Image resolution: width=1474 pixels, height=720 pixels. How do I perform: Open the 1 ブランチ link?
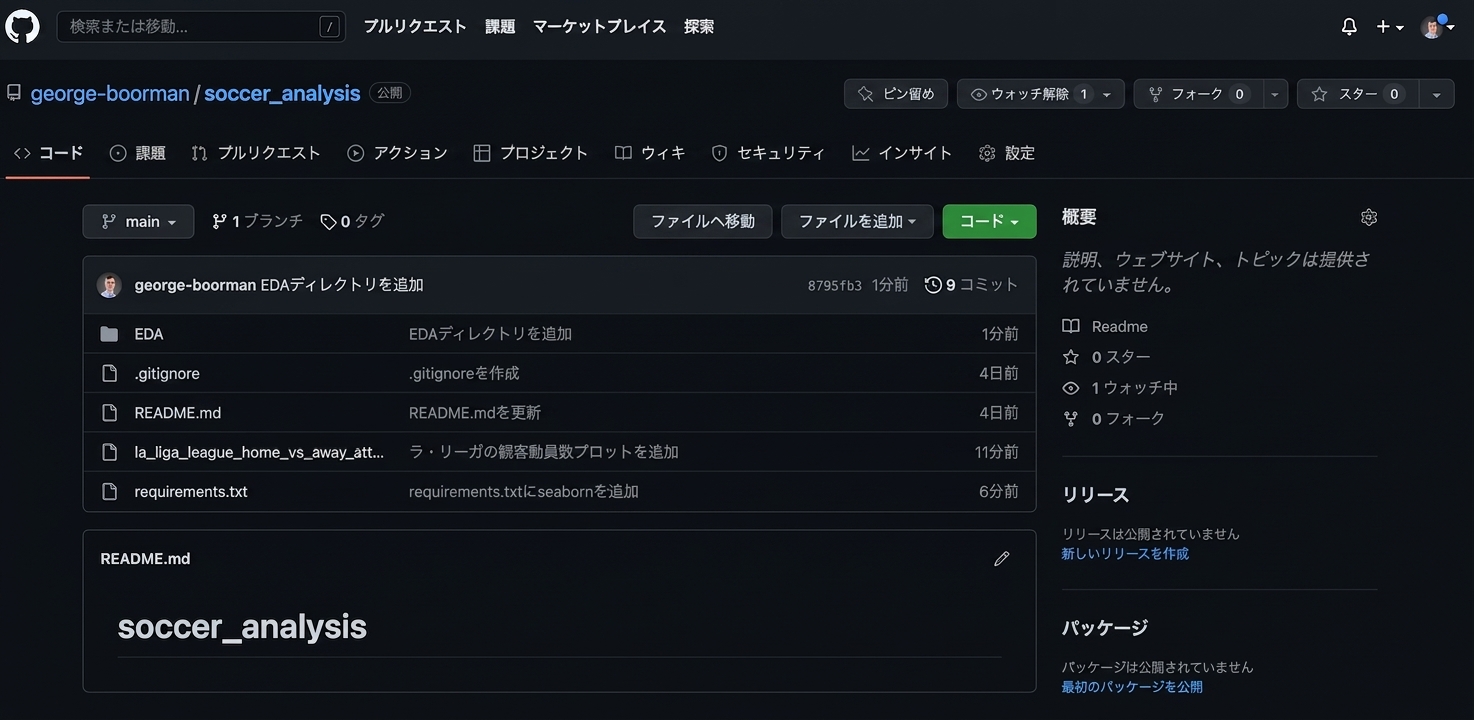[x=257, y=221]
